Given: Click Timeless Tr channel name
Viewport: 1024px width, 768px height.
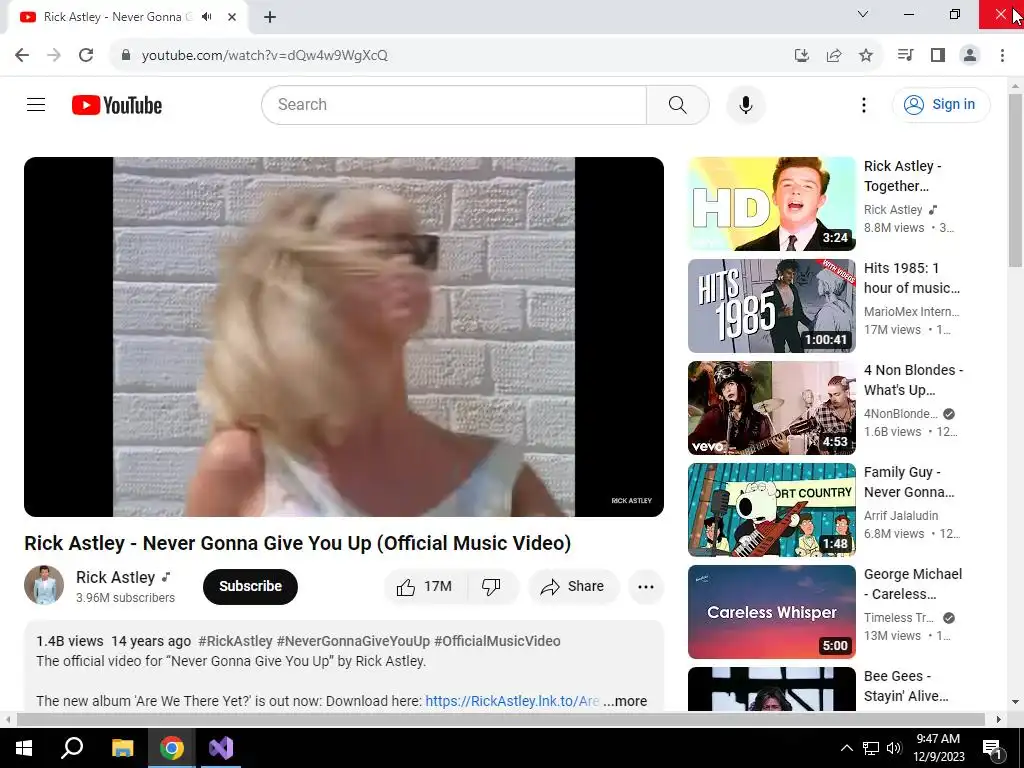Looking at the screenshot, I should point(899,617).
